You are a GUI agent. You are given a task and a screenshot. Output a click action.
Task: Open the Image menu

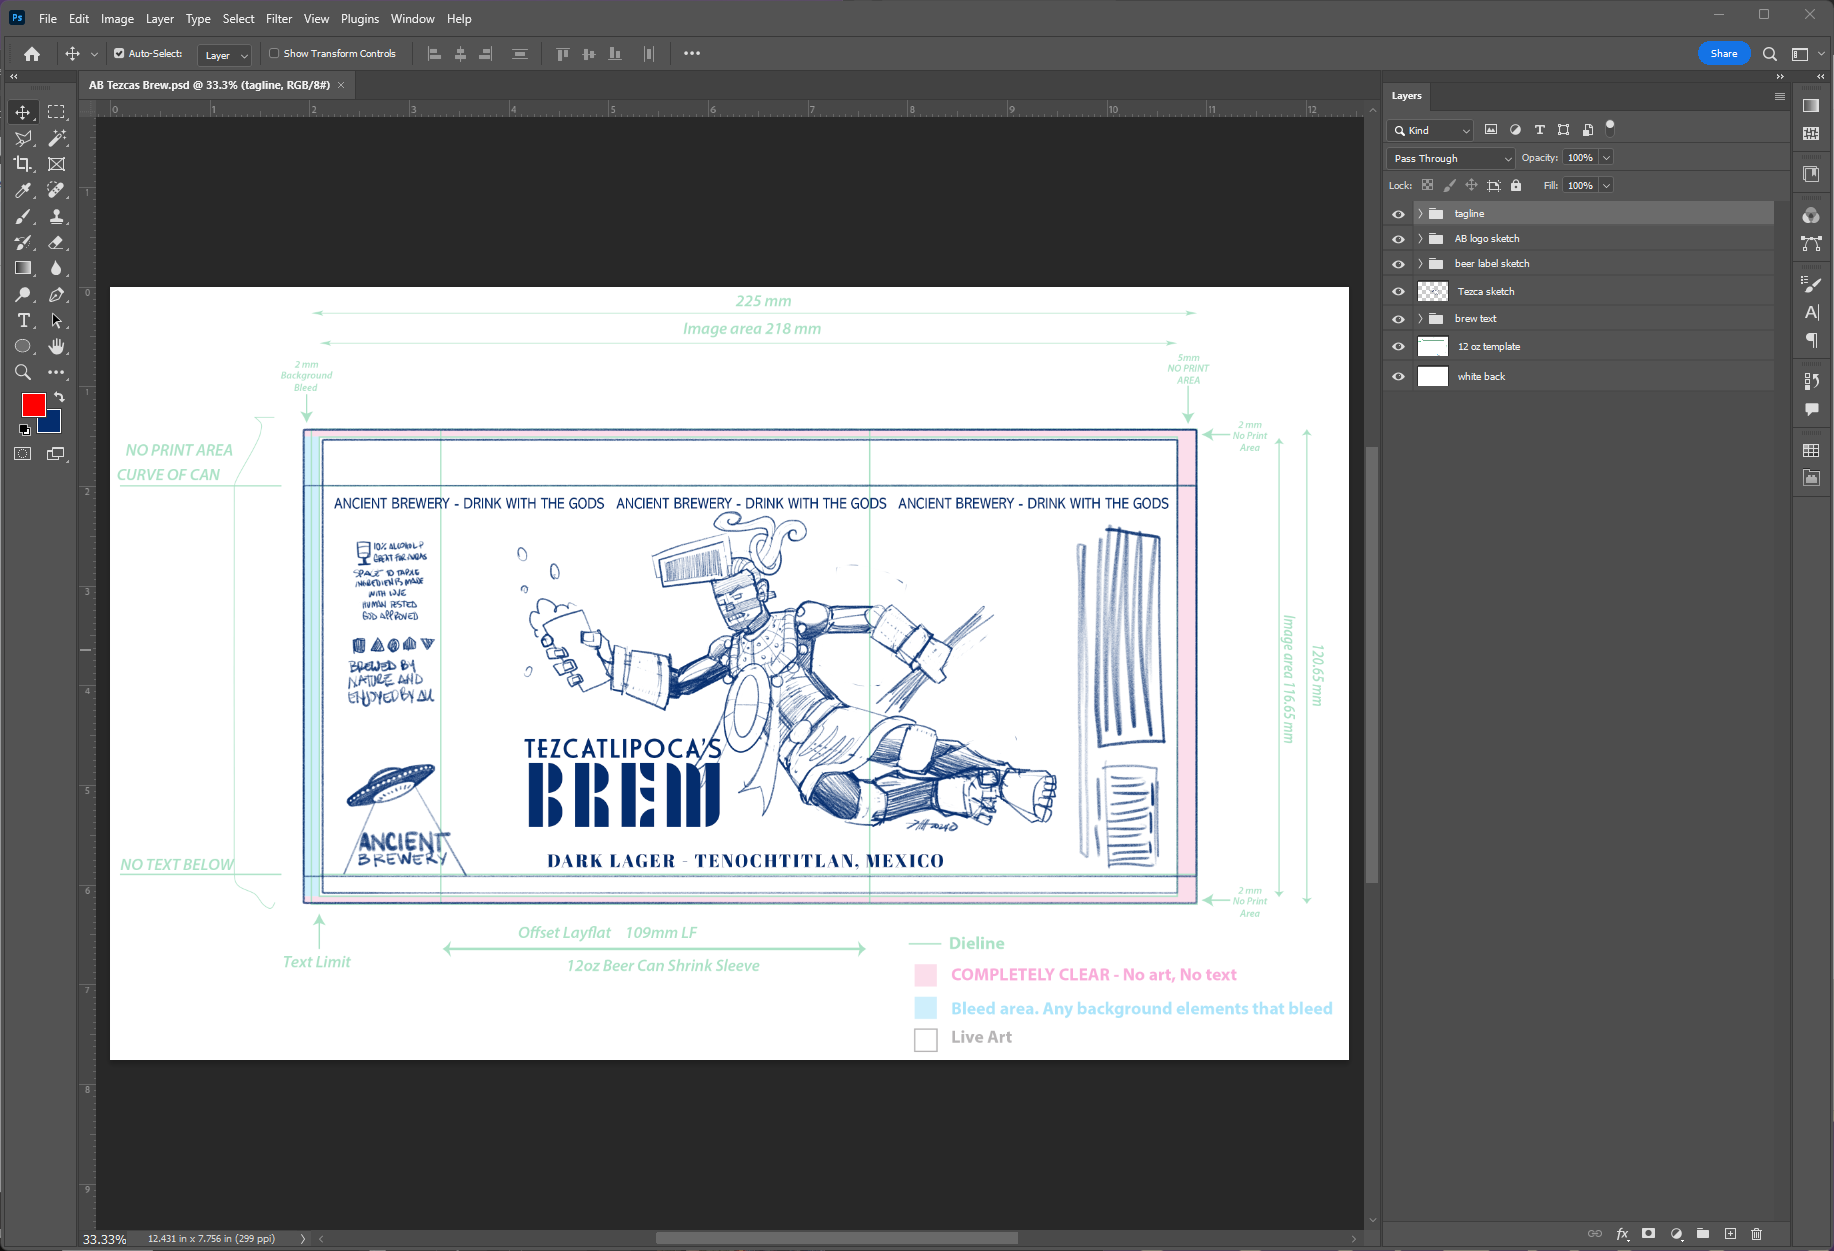117,19
